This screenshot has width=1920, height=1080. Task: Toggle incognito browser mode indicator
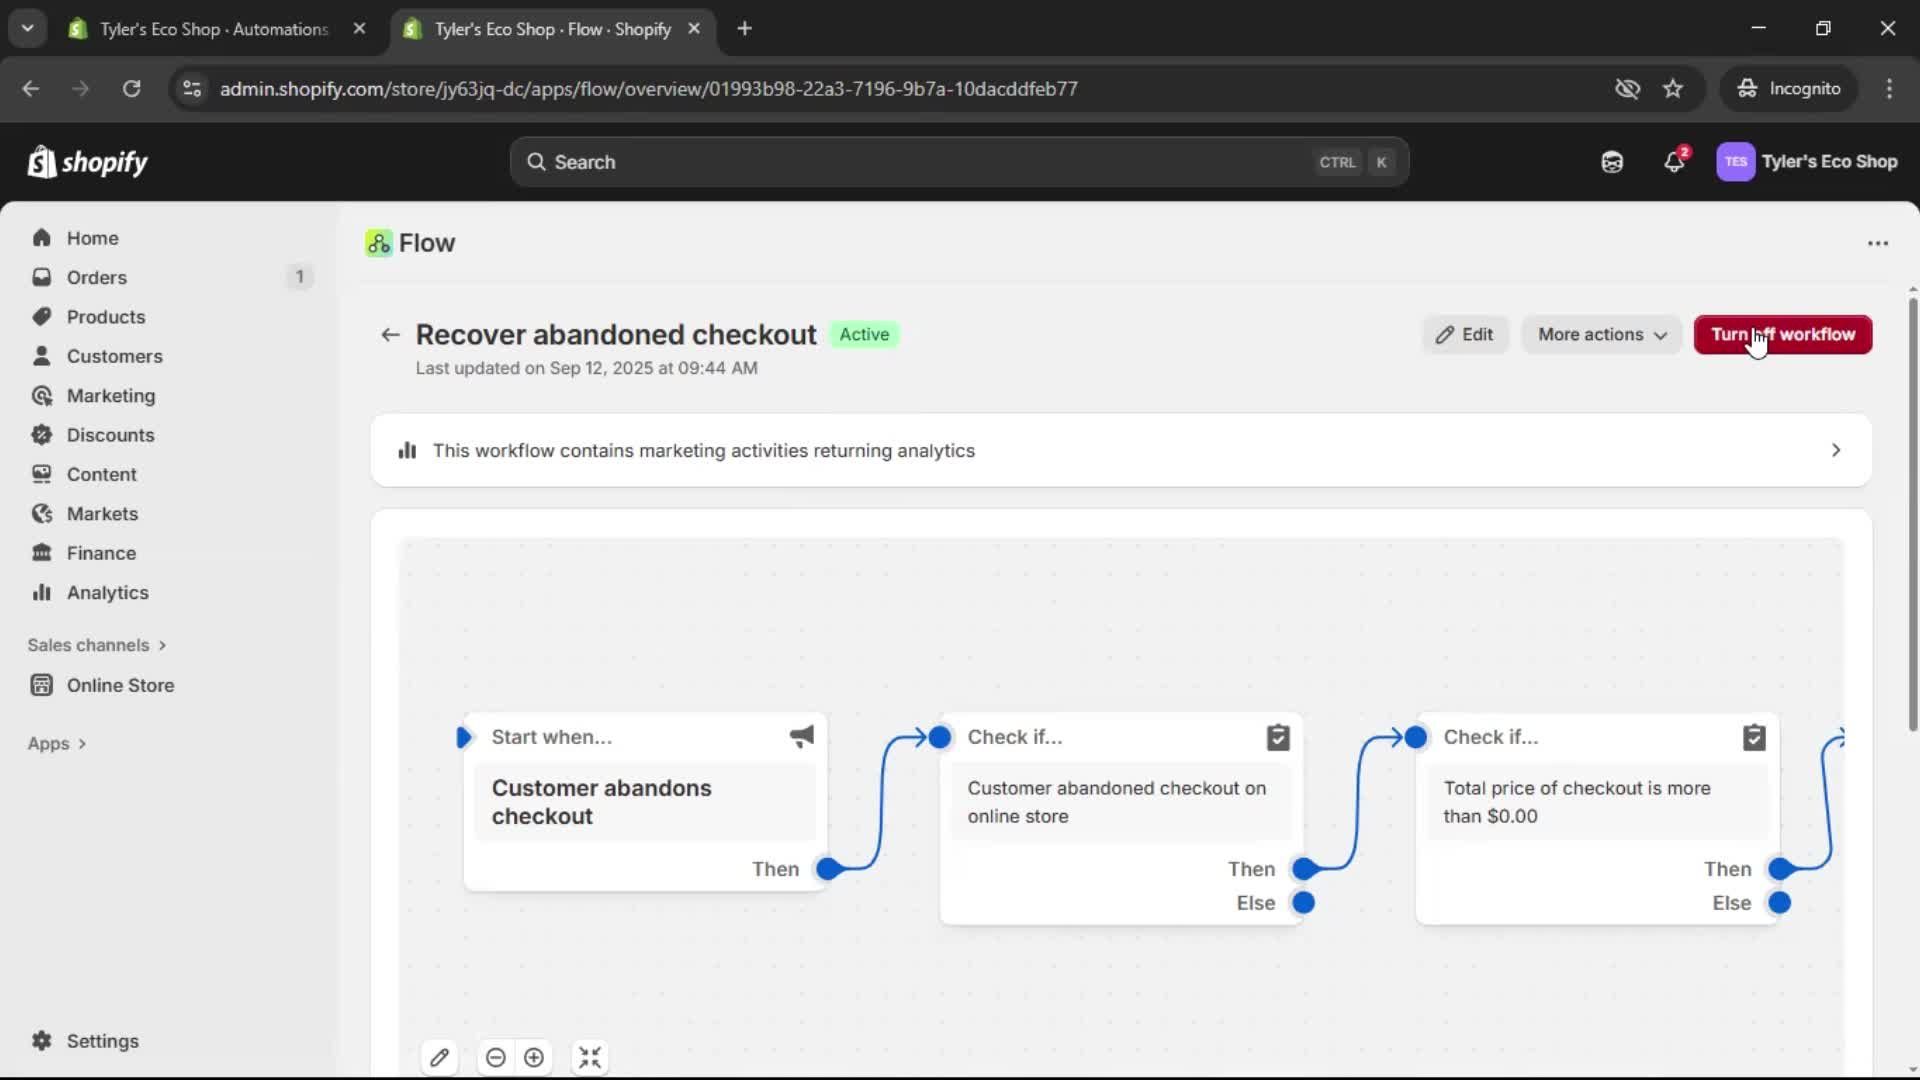tap(1789, 88)
